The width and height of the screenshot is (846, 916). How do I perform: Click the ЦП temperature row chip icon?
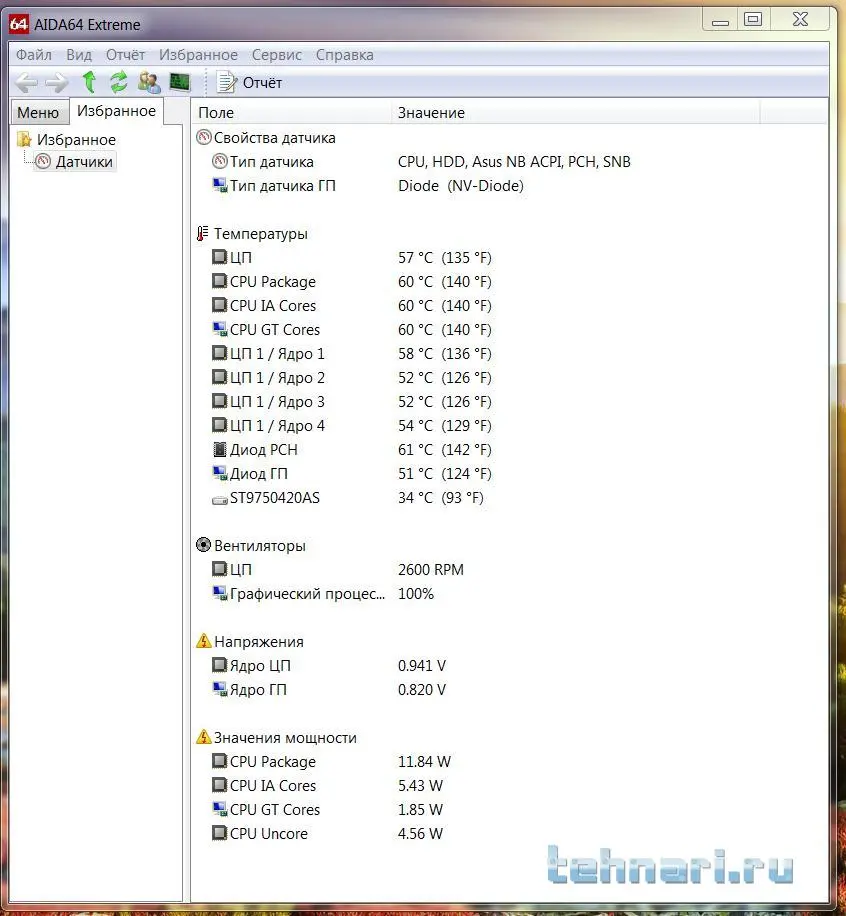(220, 257)
